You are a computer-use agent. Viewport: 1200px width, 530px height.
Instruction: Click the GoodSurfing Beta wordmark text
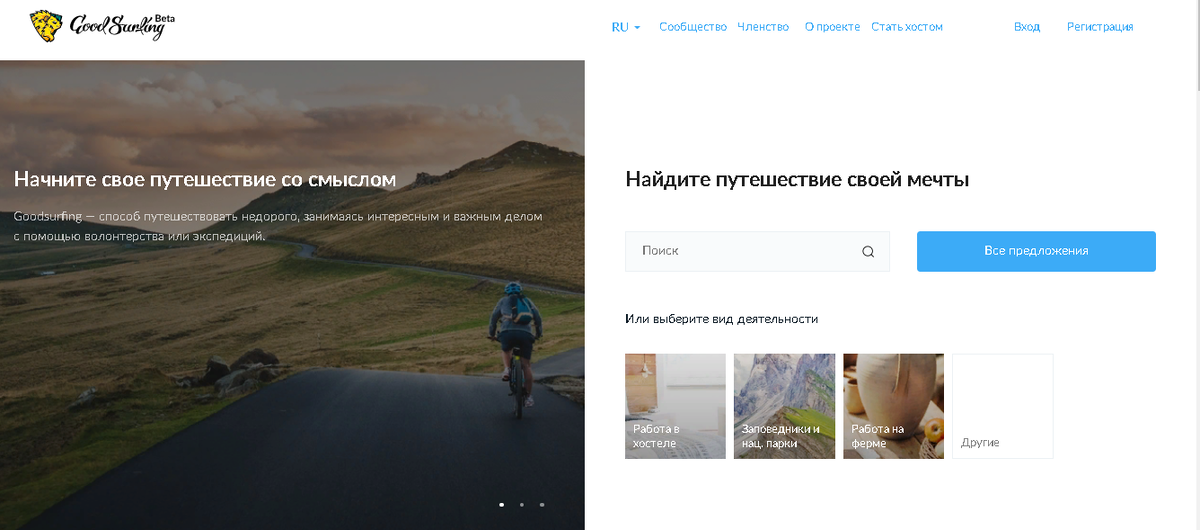[122, 25]
